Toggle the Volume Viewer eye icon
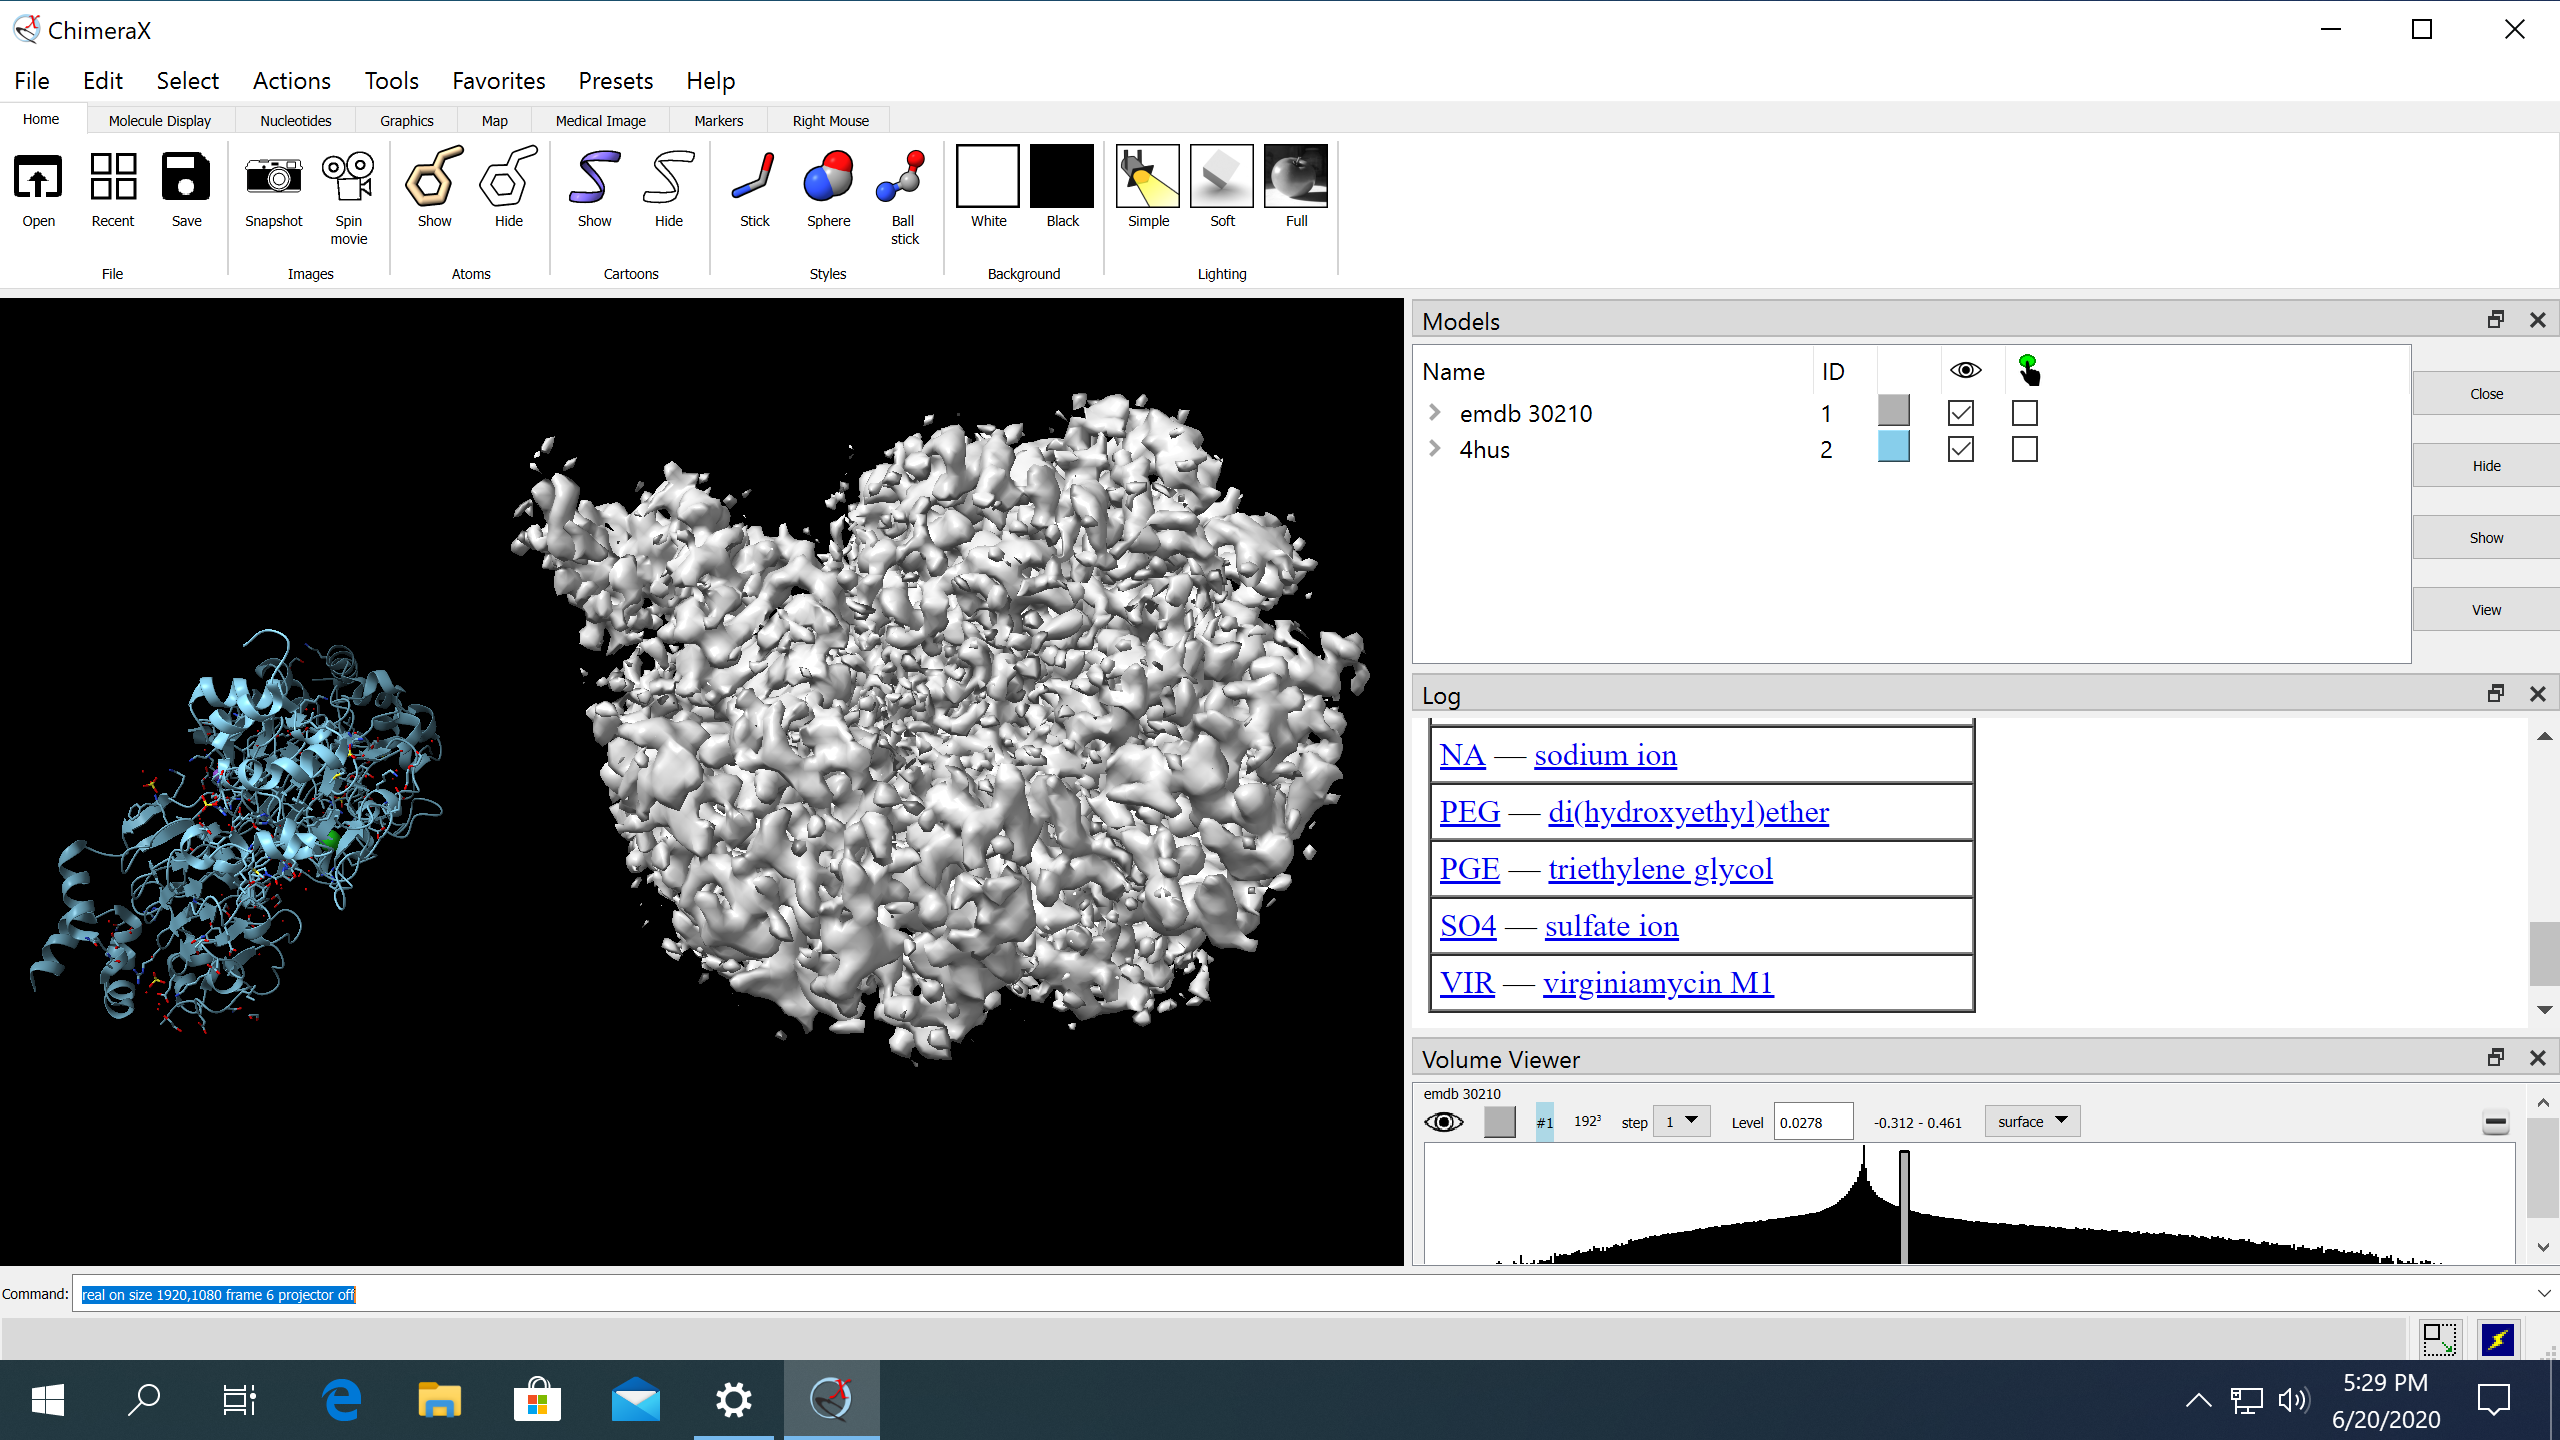2560x1440 pixels. point(1443,1122)
